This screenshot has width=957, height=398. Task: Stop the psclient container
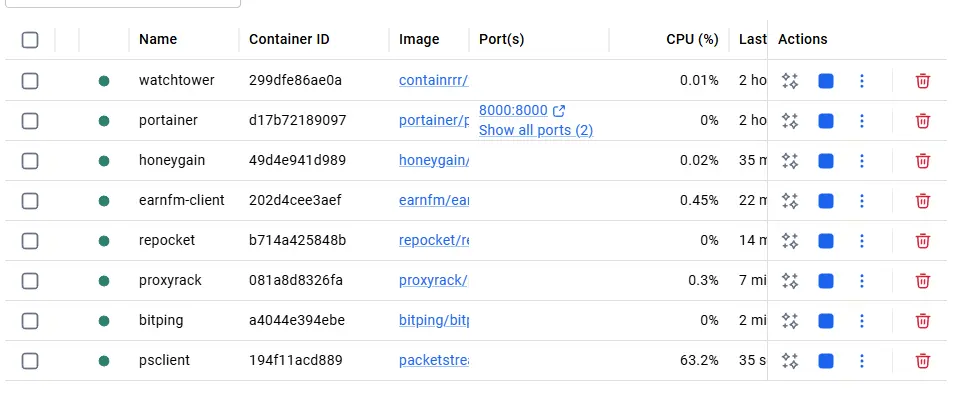coord(826,361)
